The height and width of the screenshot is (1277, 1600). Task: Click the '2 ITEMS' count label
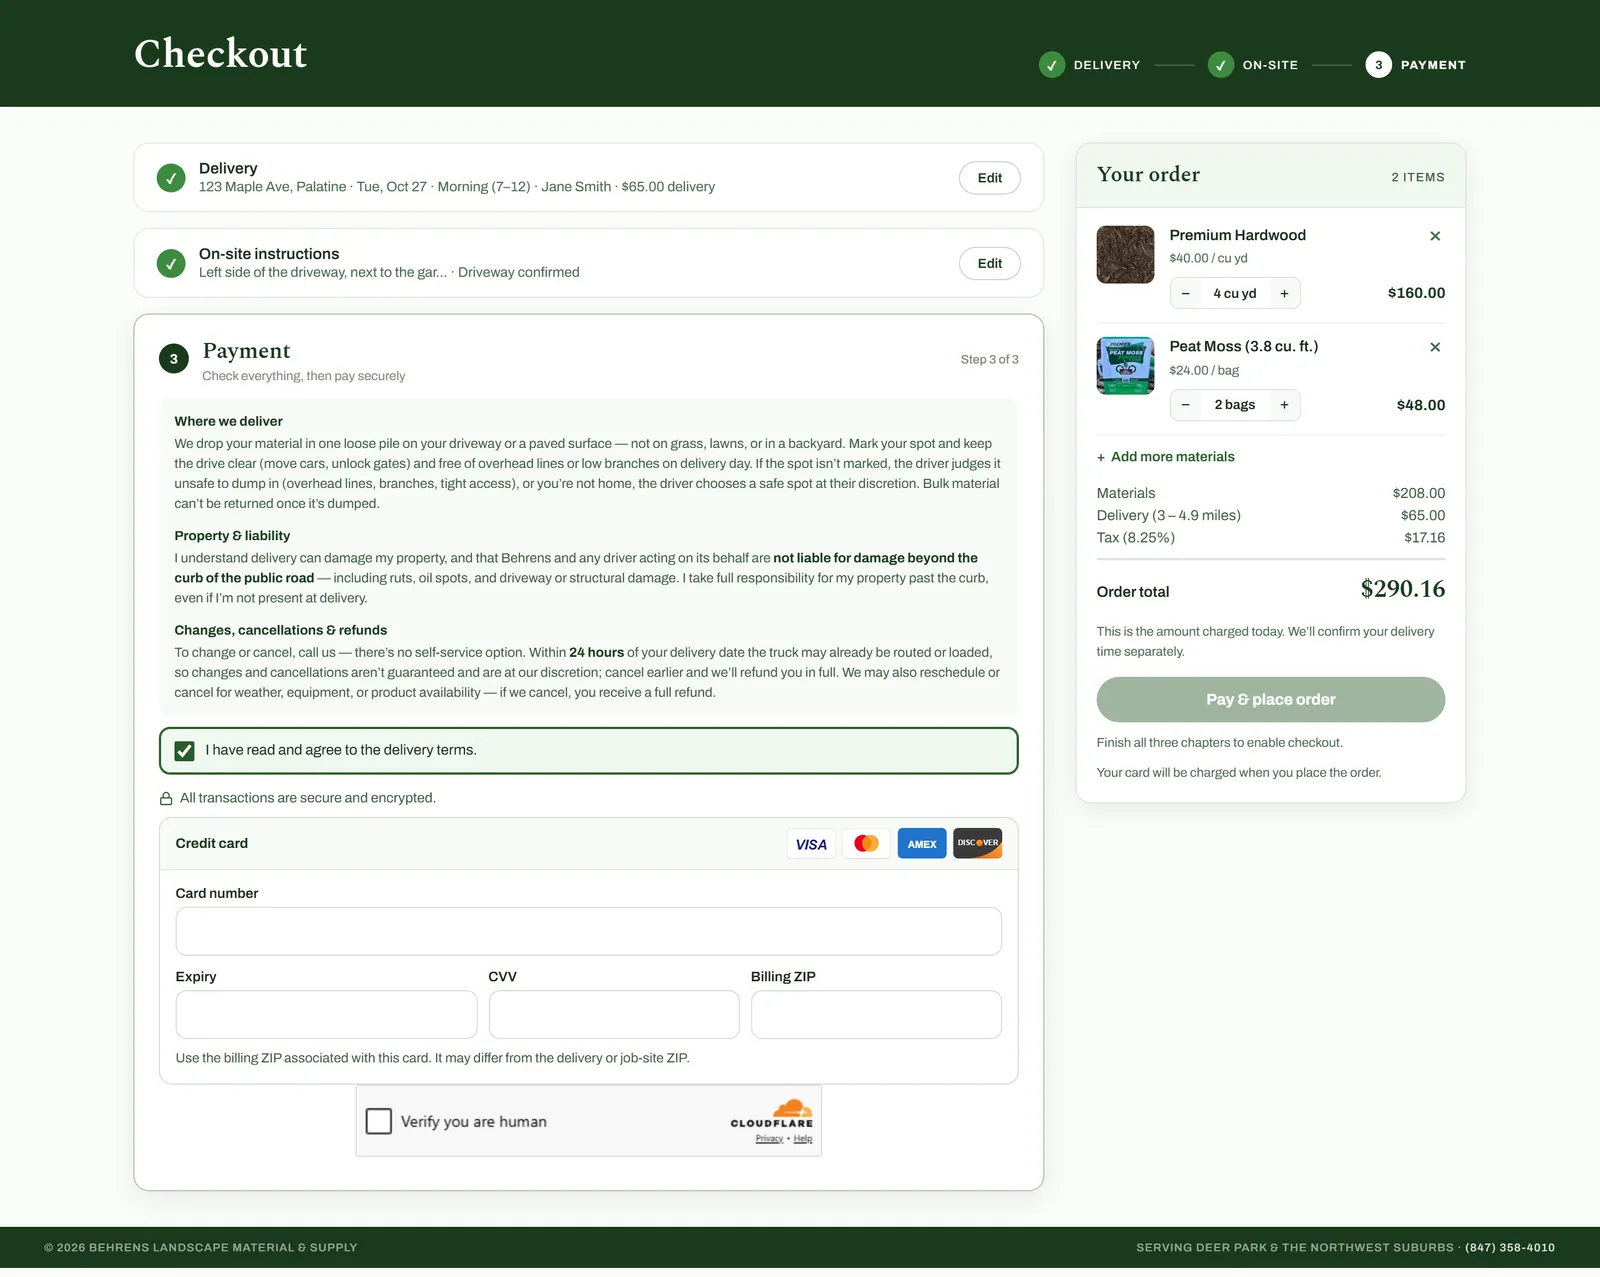(x=1417, y=178)
